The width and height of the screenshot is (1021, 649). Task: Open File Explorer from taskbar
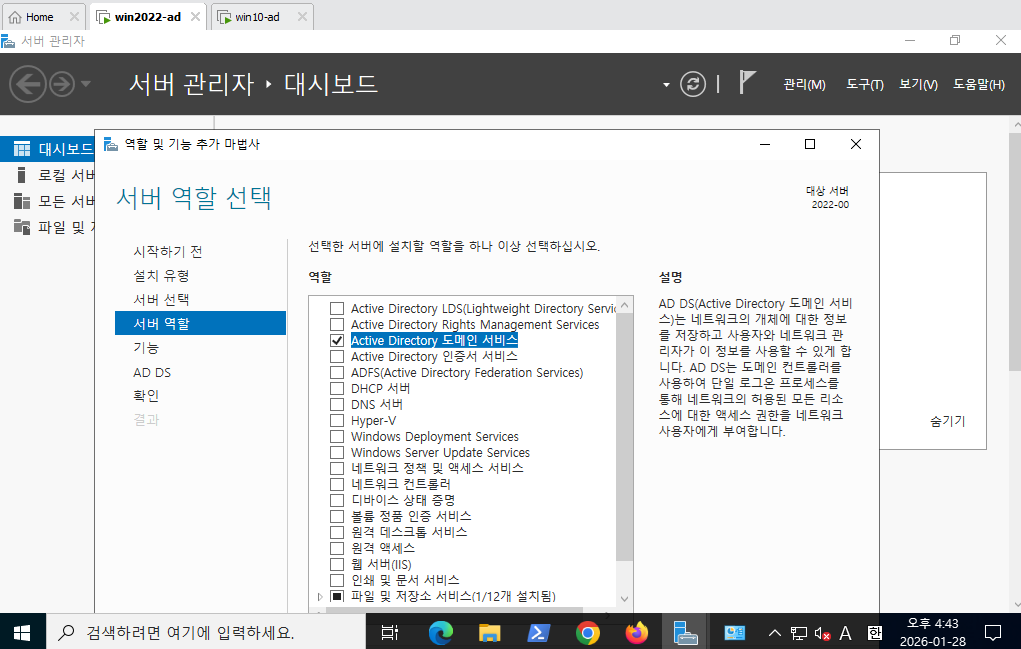pyautogui.click(x=489, y=632)
